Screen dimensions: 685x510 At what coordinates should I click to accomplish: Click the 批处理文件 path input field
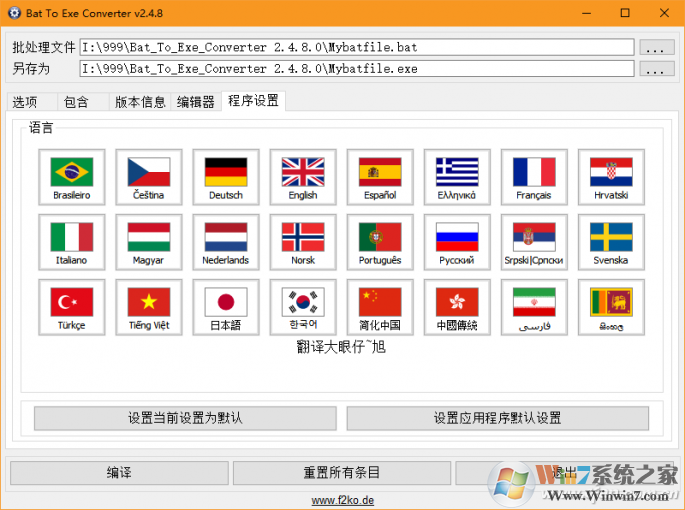[x=357, y=47]
